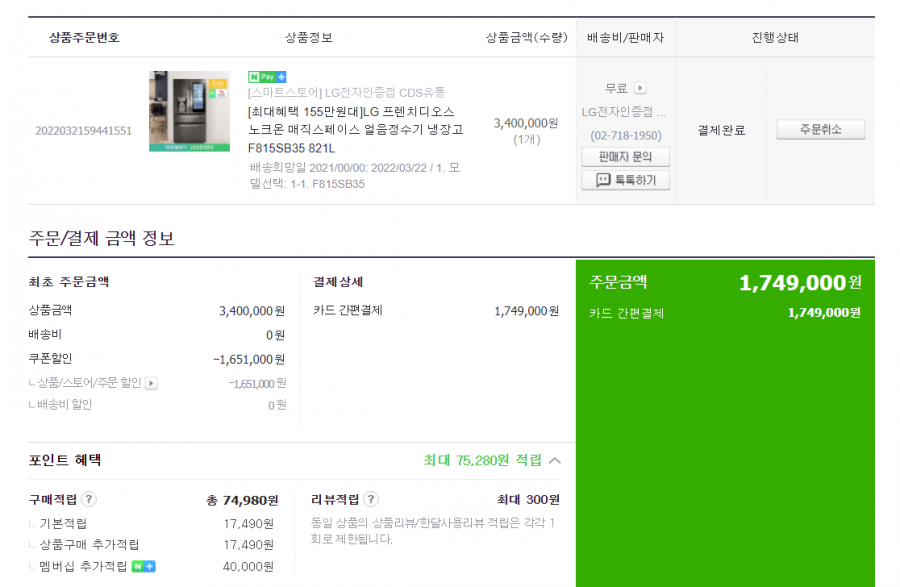Collapse the 포인트 혜택 section chevron
Viewport: 900px width, 587px height.
554,460
